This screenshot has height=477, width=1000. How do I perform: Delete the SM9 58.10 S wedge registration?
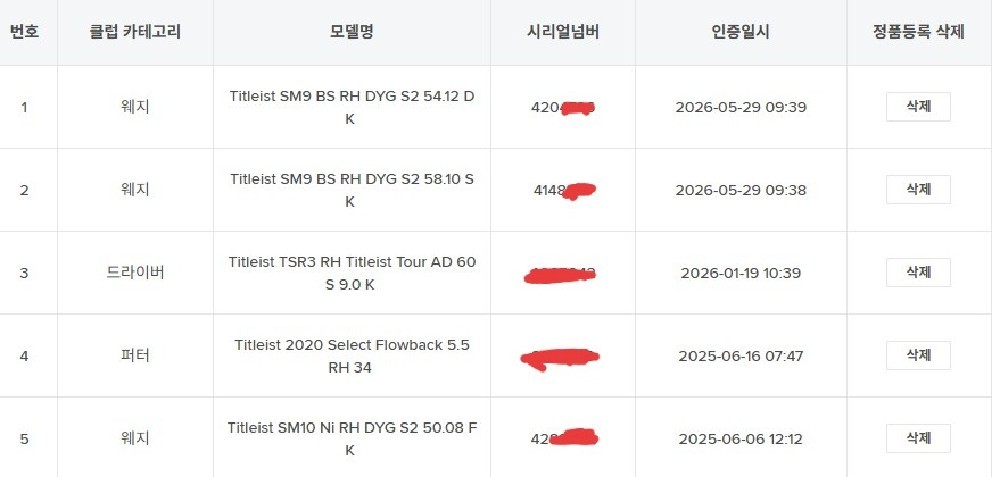coord(918,189)
